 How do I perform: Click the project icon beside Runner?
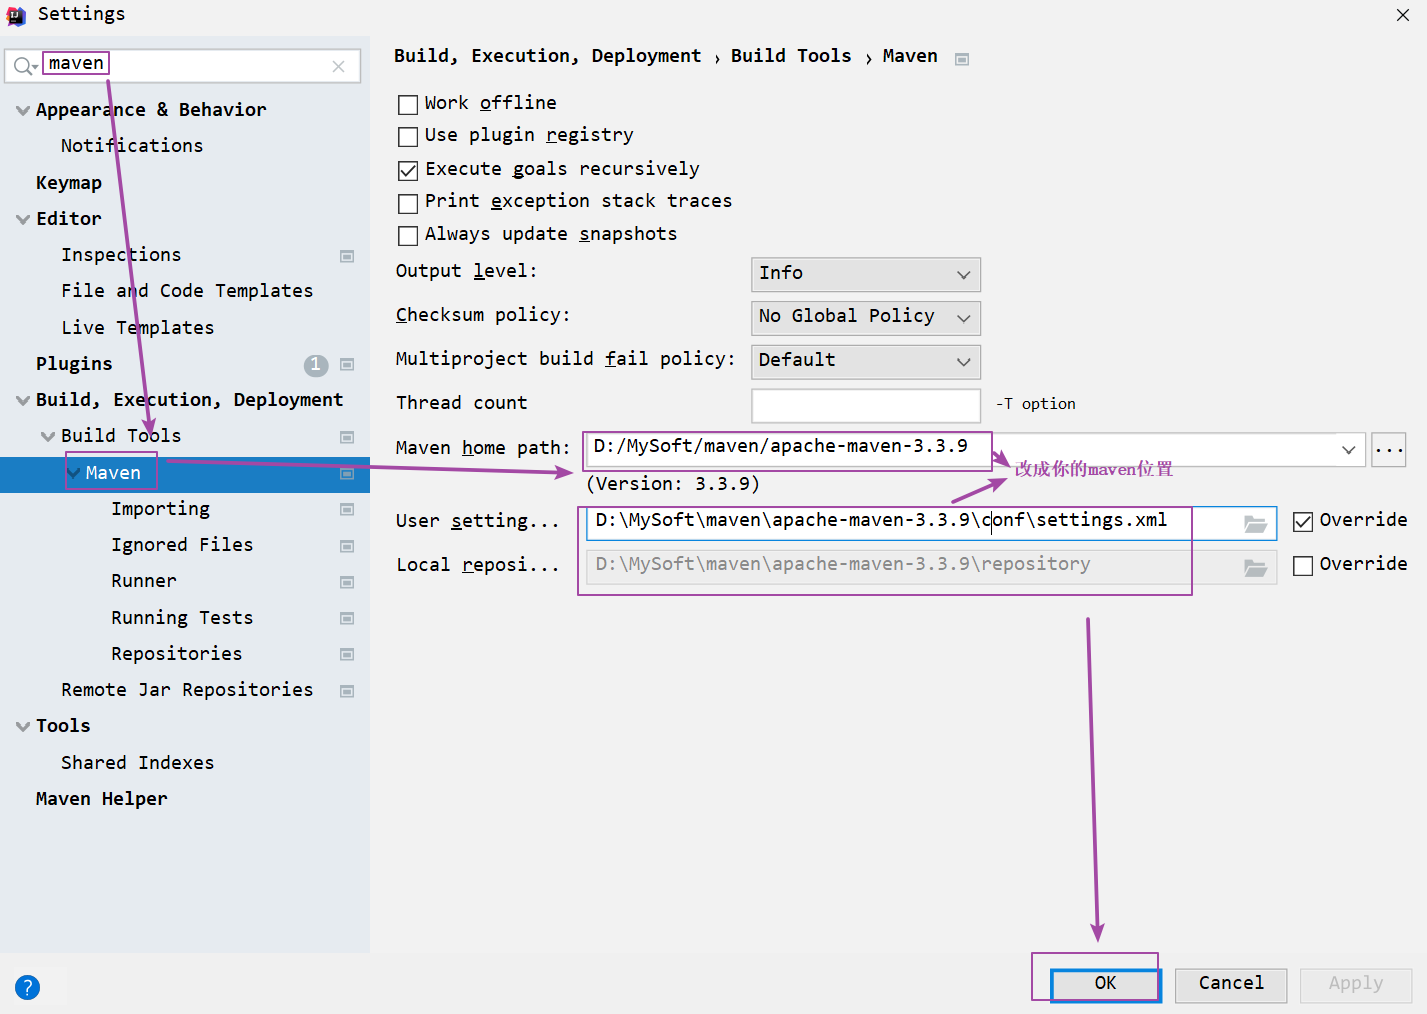347,582
